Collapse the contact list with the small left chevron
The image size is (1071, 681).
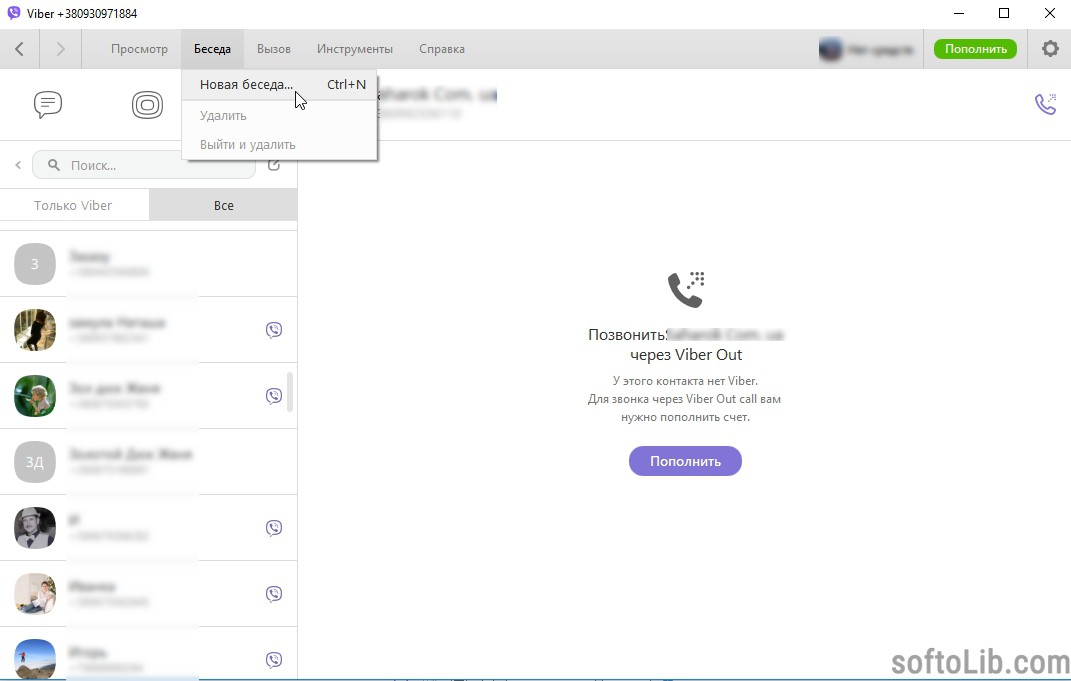point(18,165)
